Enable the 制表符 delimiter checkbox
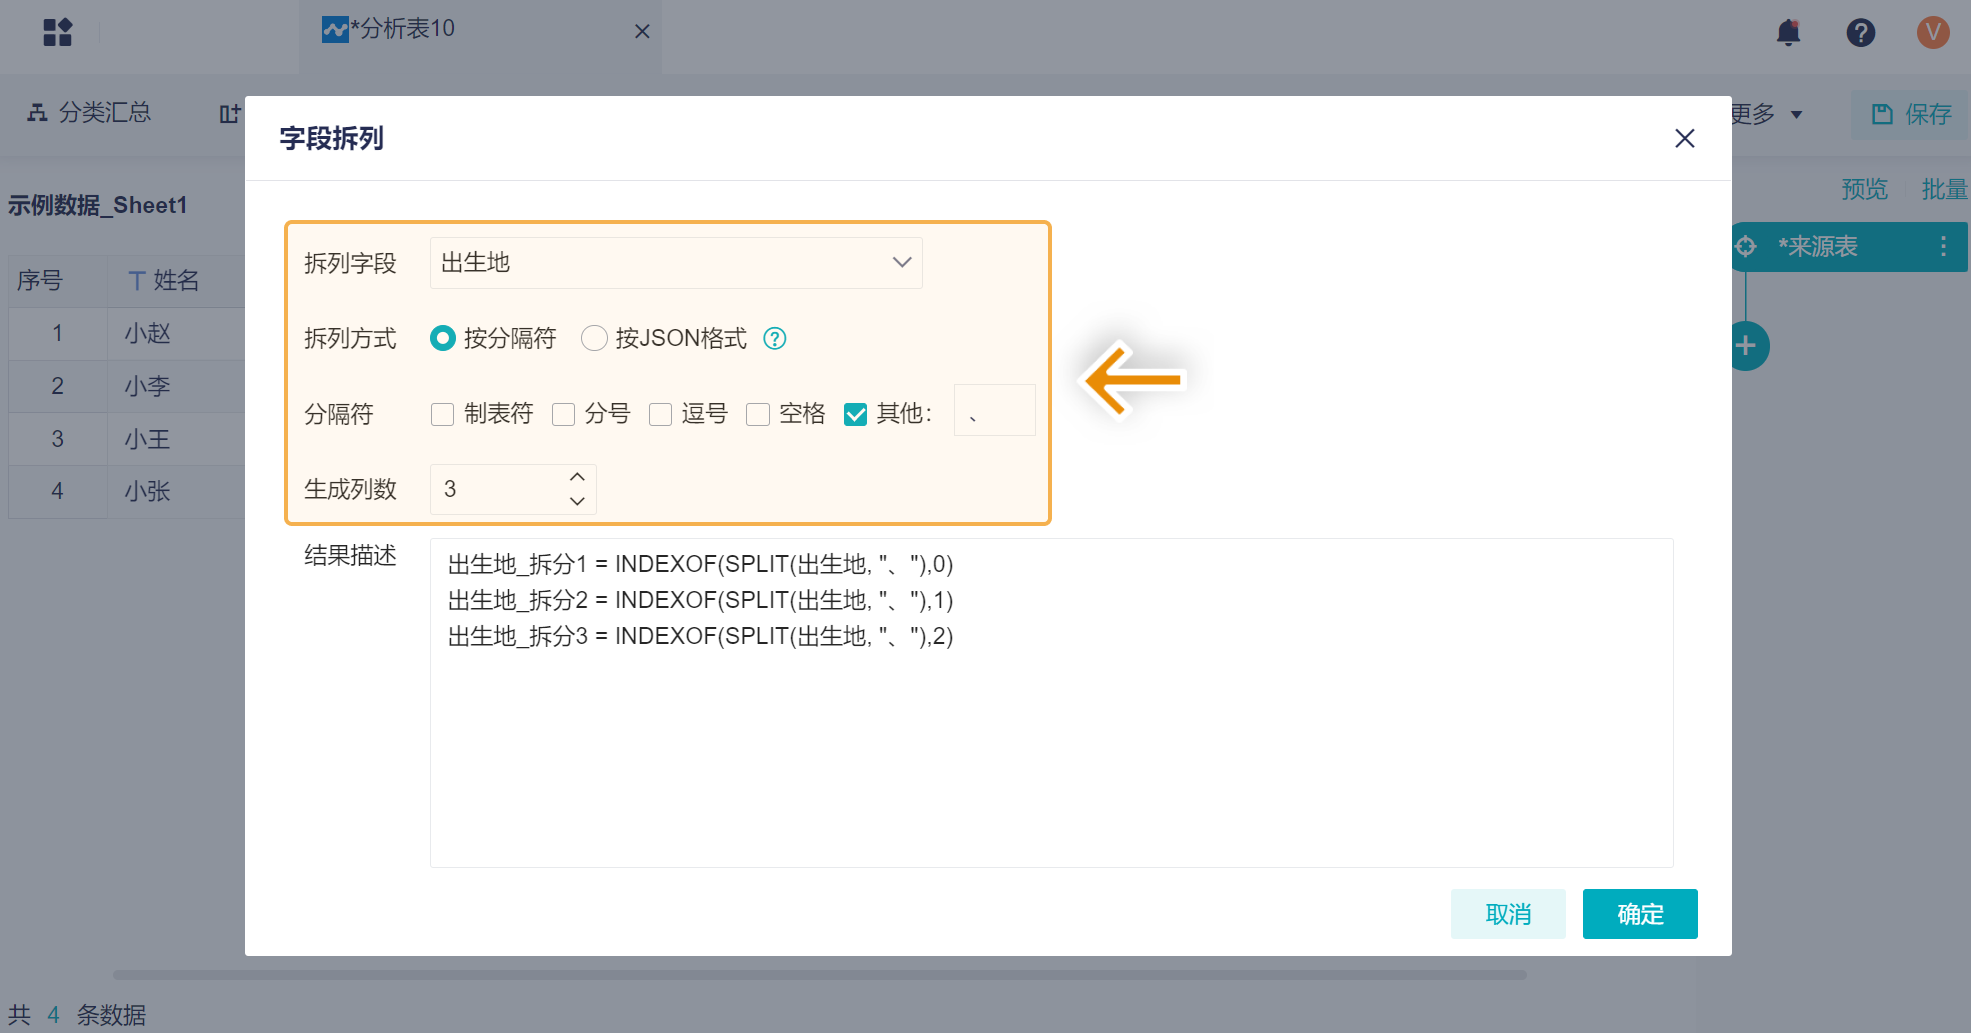The width and height of the screenshot is (1971, 1033). click(442, 414)
